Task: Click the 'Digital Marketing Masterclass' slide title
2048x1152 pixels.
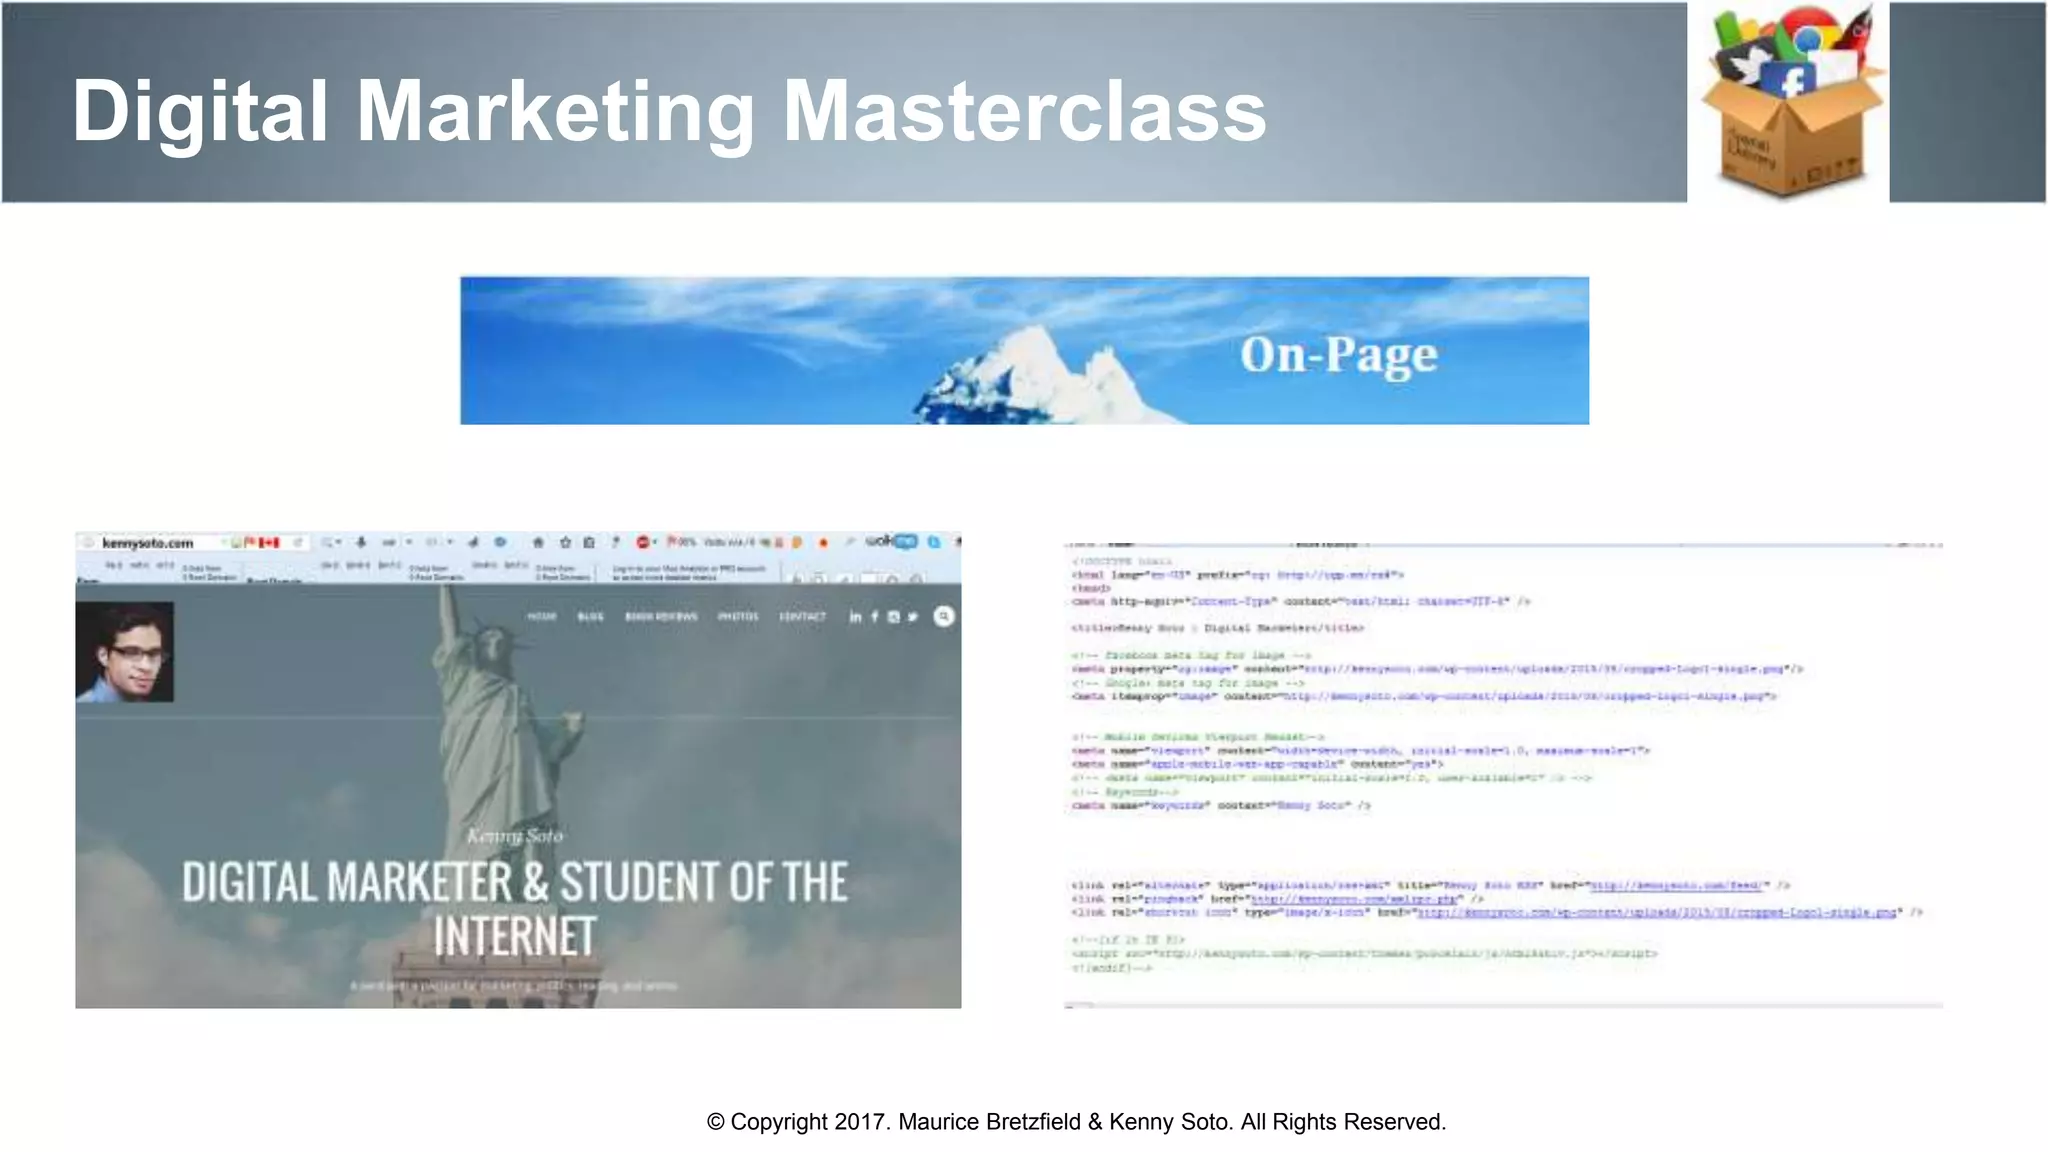Action: pyautogui.click(x=669, y=110)
